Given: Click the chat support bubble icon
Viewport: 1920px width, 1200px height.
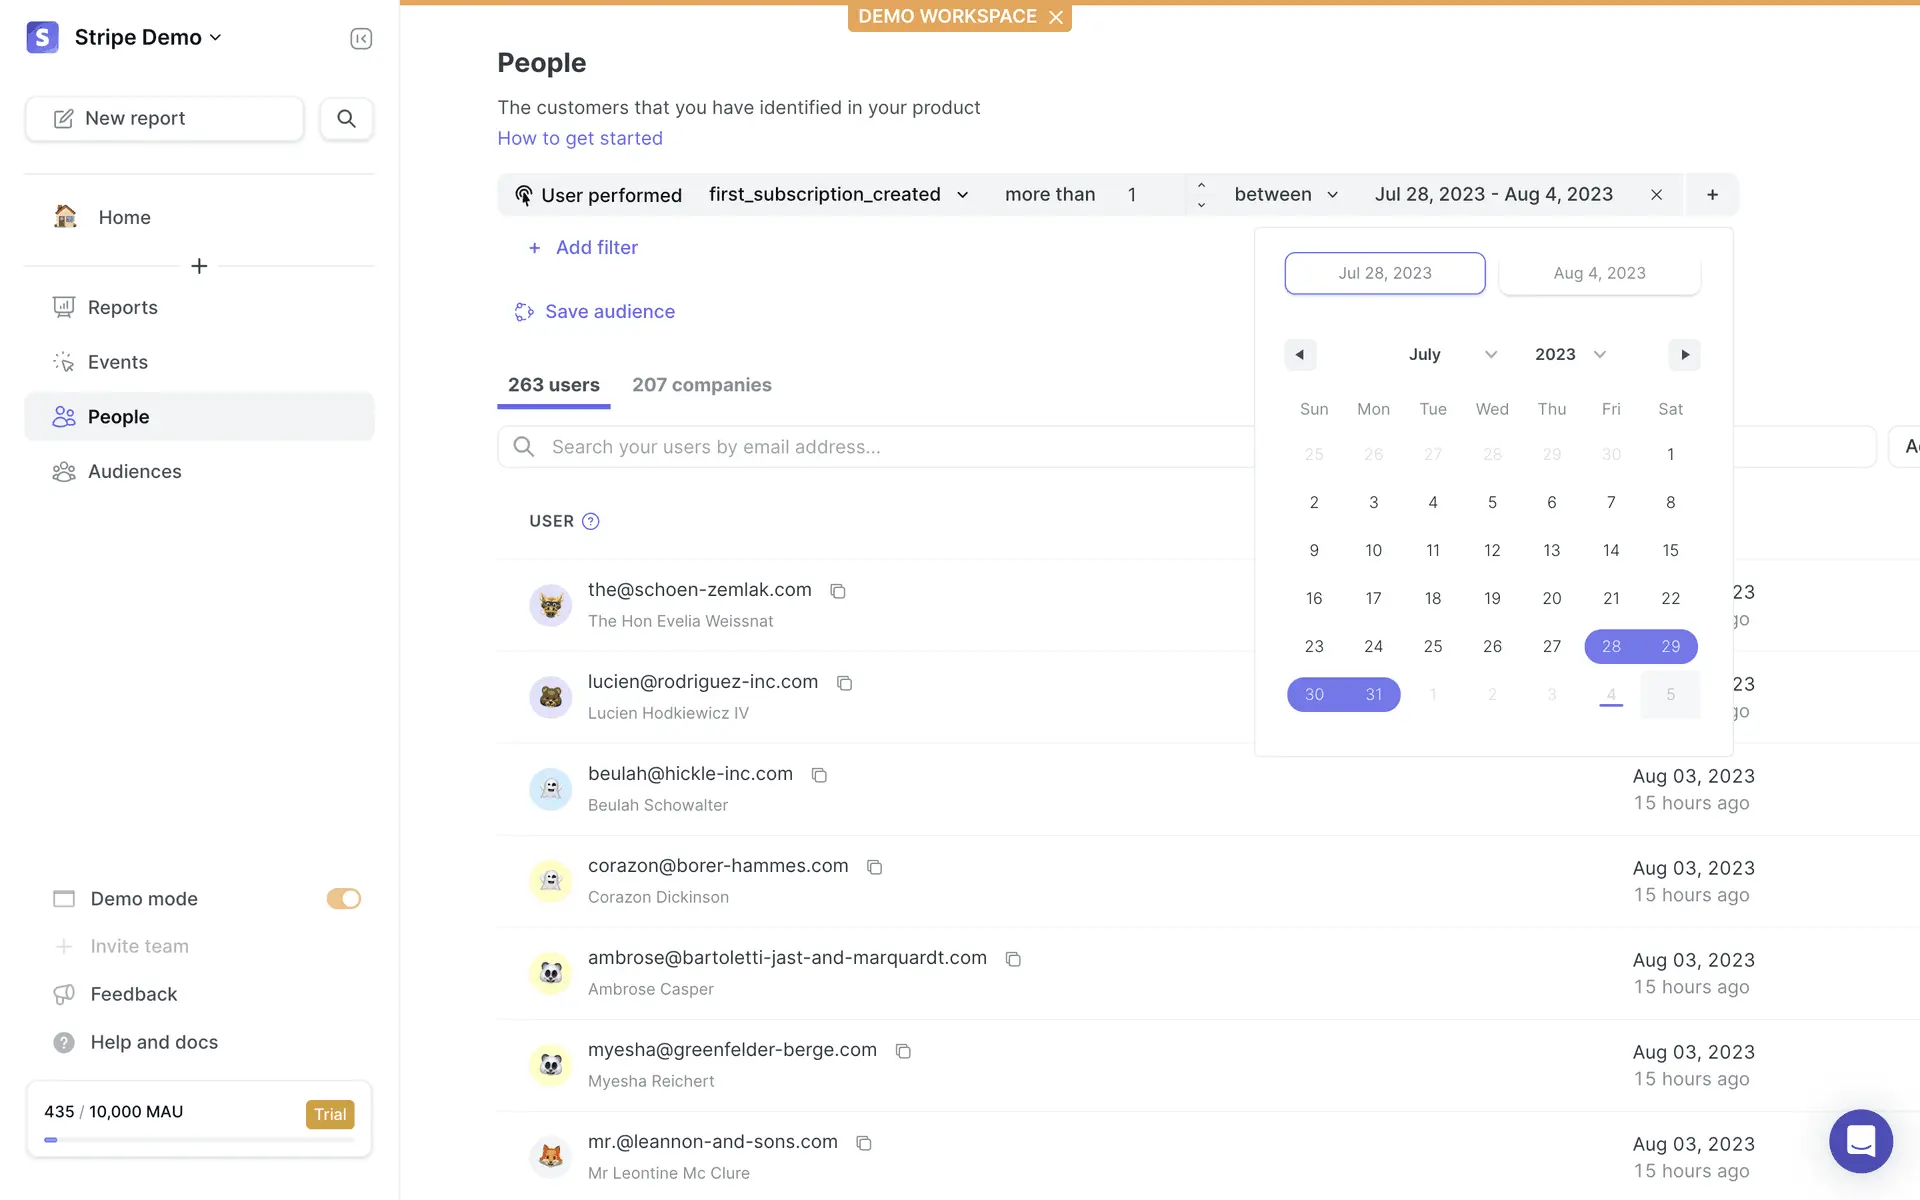Looking at the screenshot, I should click(1860, 1140).
